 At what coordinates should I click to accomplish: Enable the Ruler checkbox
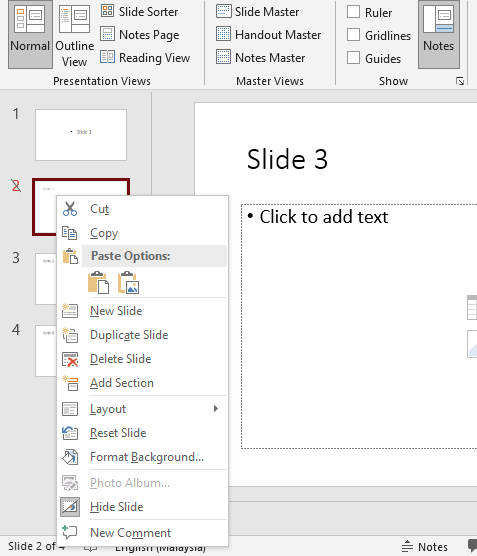pyautogui.click(x=353, y=12)
